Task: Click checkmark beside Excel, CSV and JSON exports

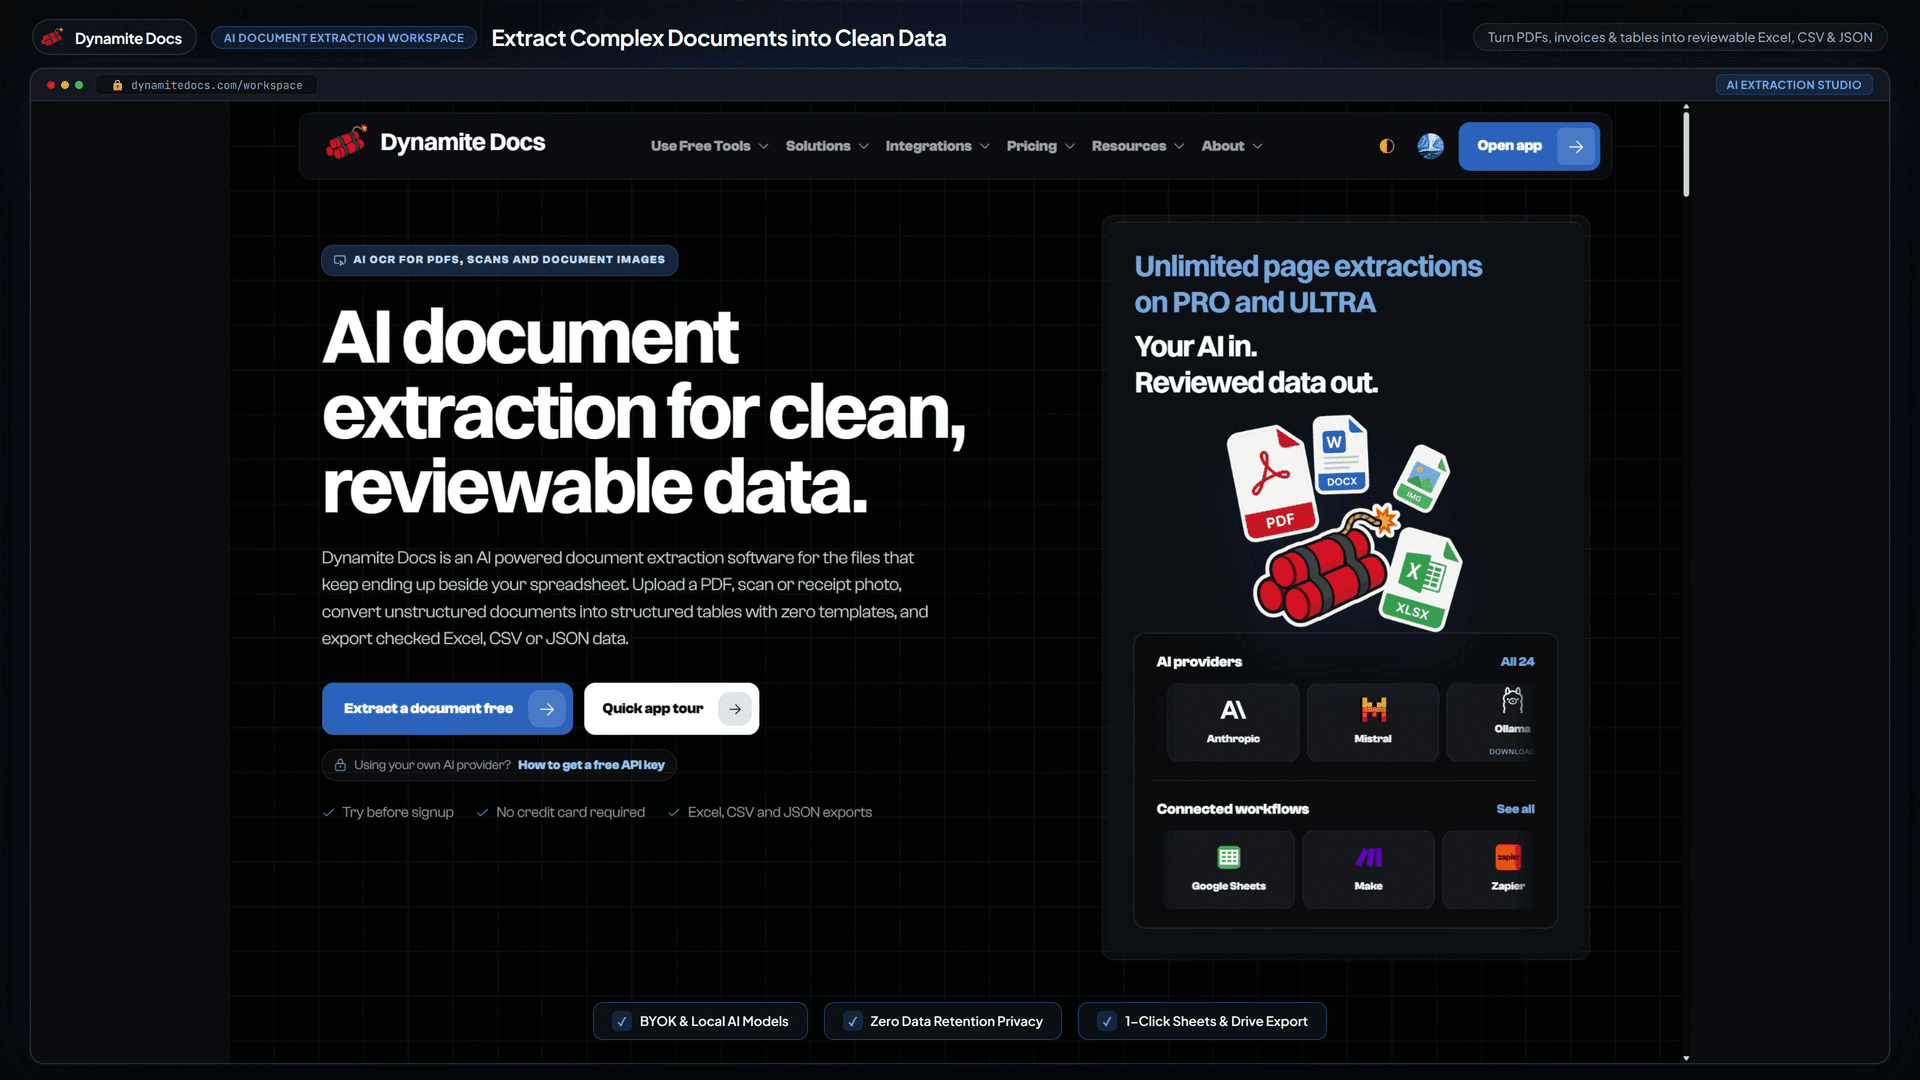Action: tap(674, 813)
